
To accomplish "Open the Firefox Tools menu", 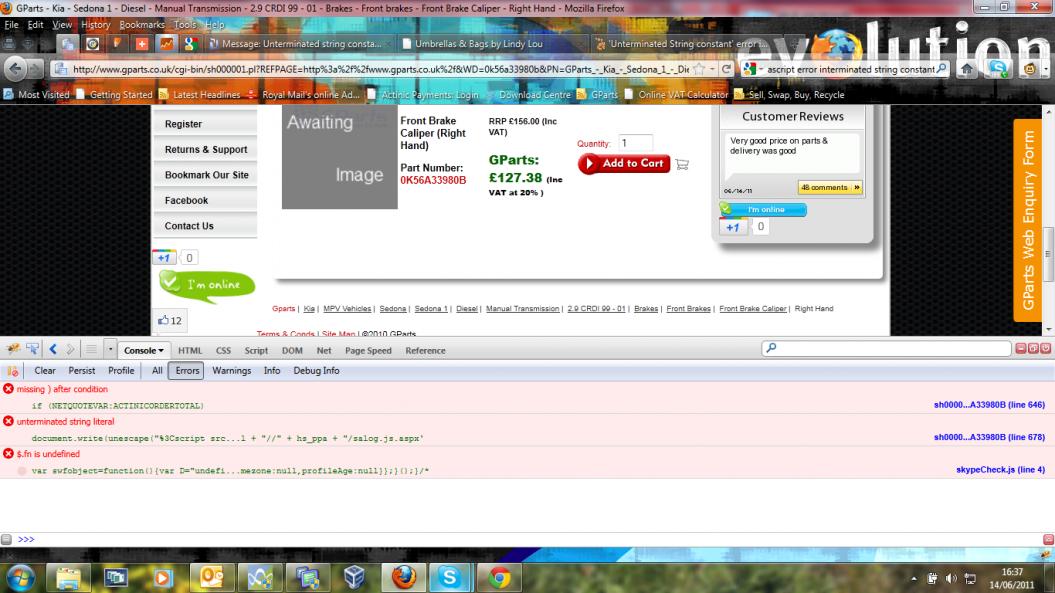I will [184, 25].
